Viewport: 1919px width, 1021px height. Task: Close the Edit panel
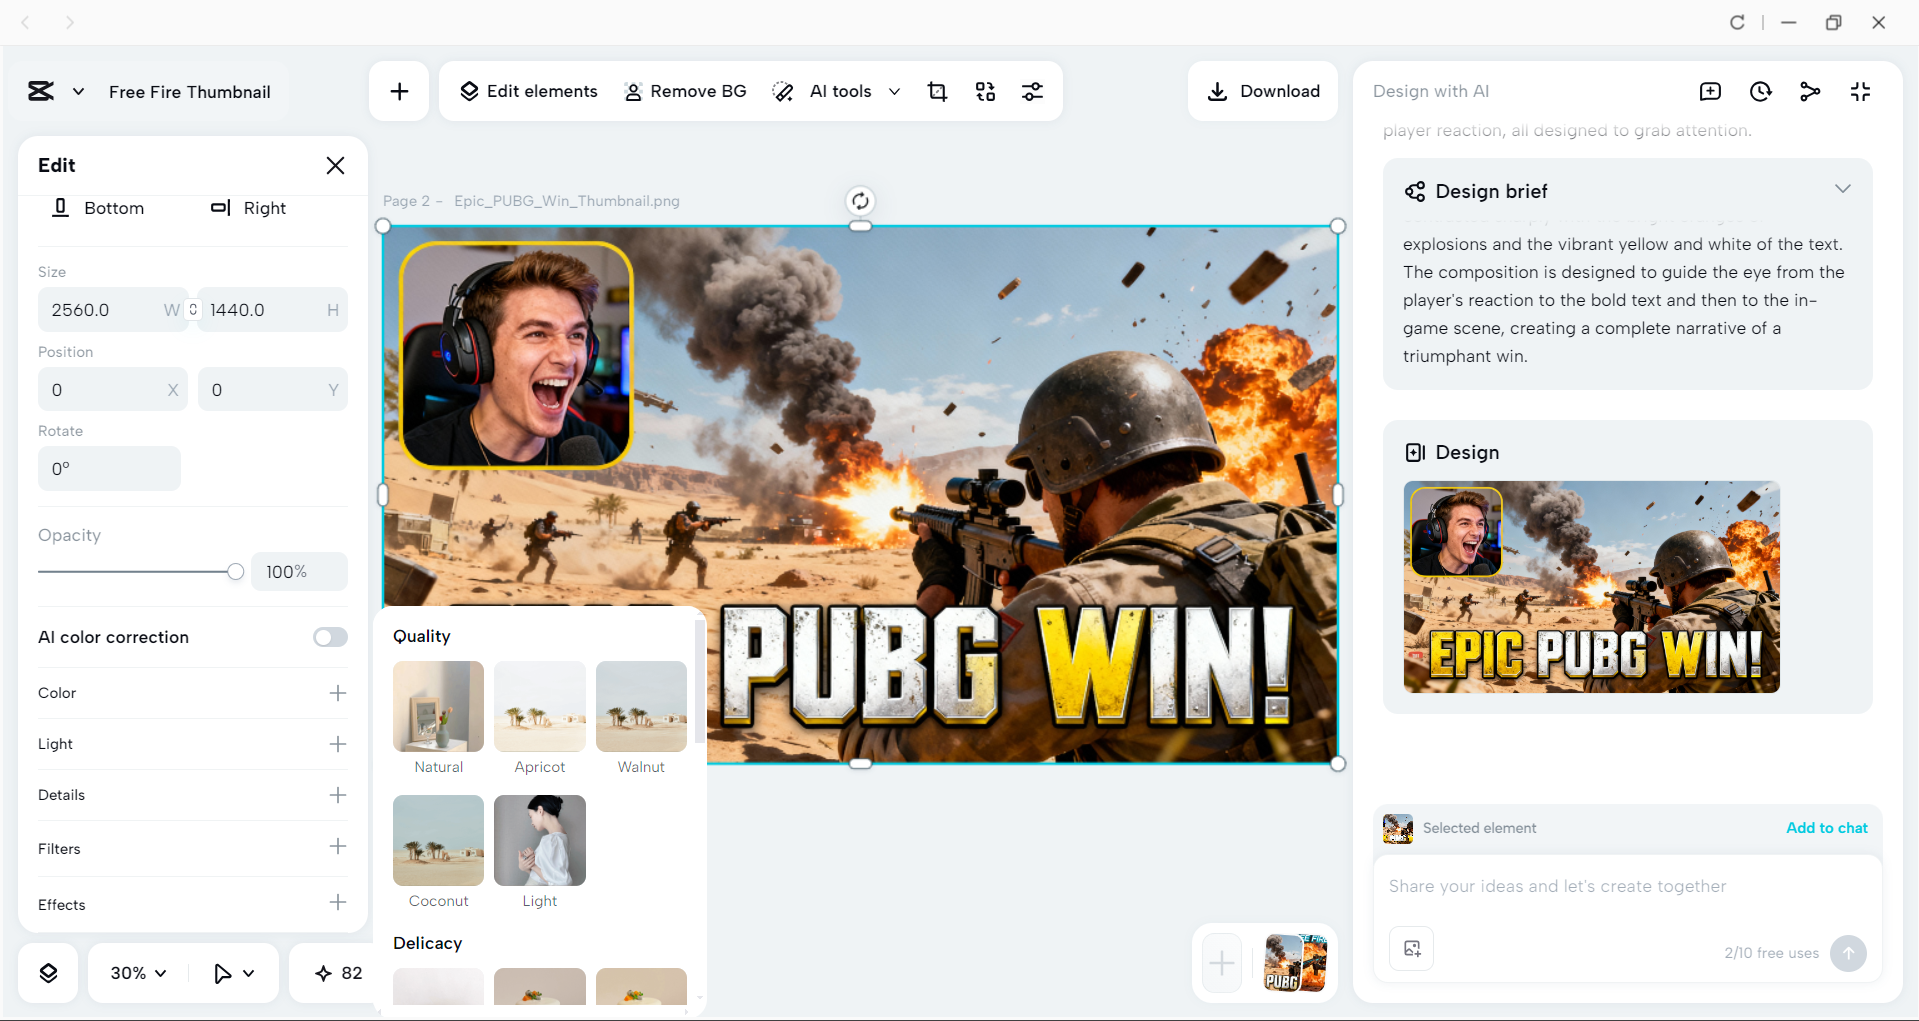pos(335,165)
